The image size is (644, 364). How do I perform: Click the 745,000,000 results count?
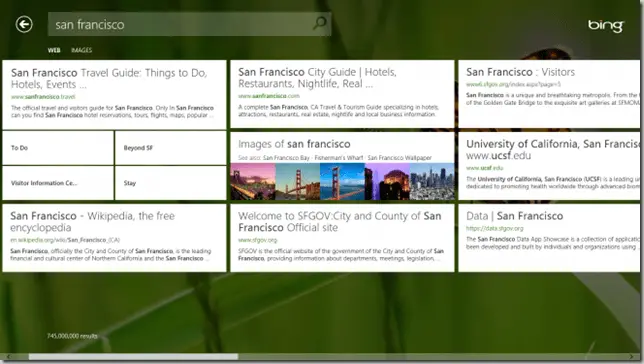point(72,336)
